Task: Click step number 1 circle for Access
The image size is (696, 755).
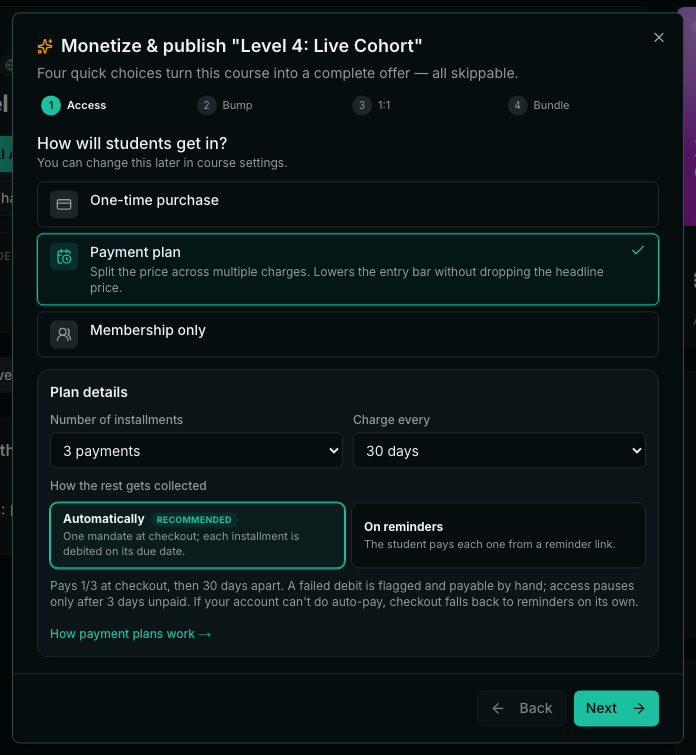Action: [x=51, y=105]
